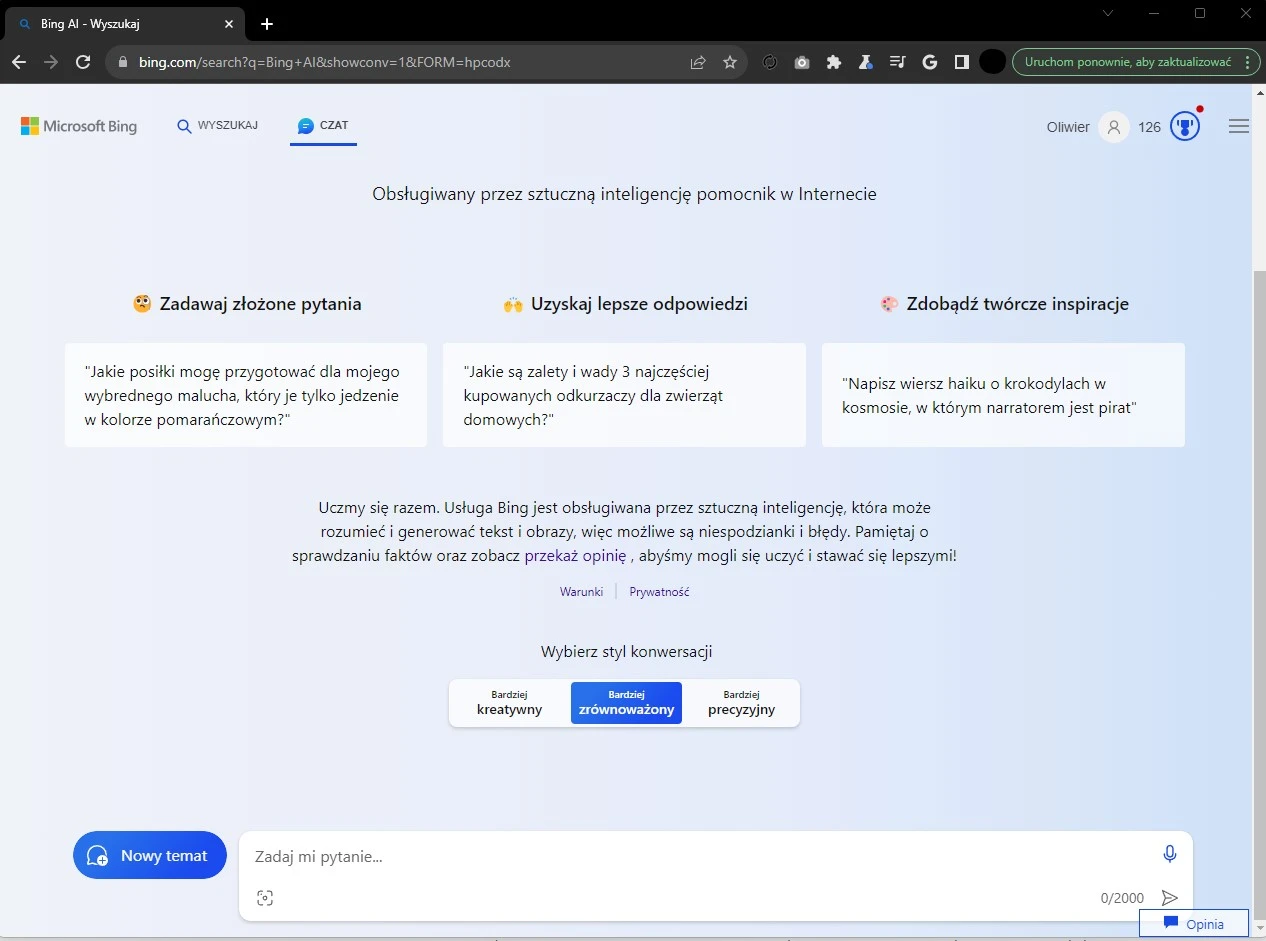Click the site security lock icon
This screenshot has width=1266, height=941.
[123, 62]
